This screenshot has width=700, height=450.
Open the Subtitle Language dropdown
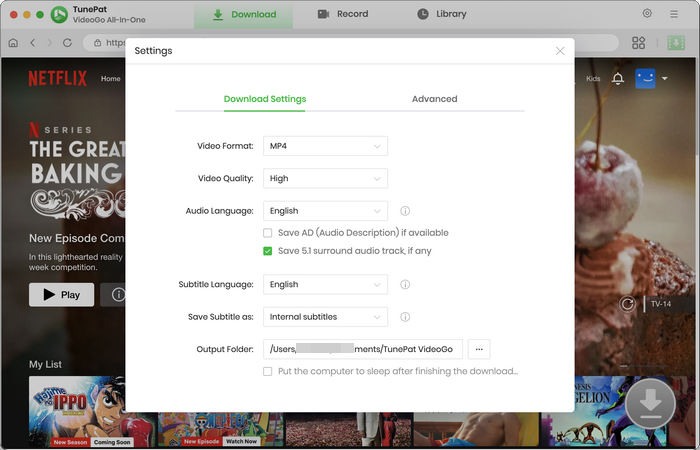pyautogui.click(x=325, y=284)
